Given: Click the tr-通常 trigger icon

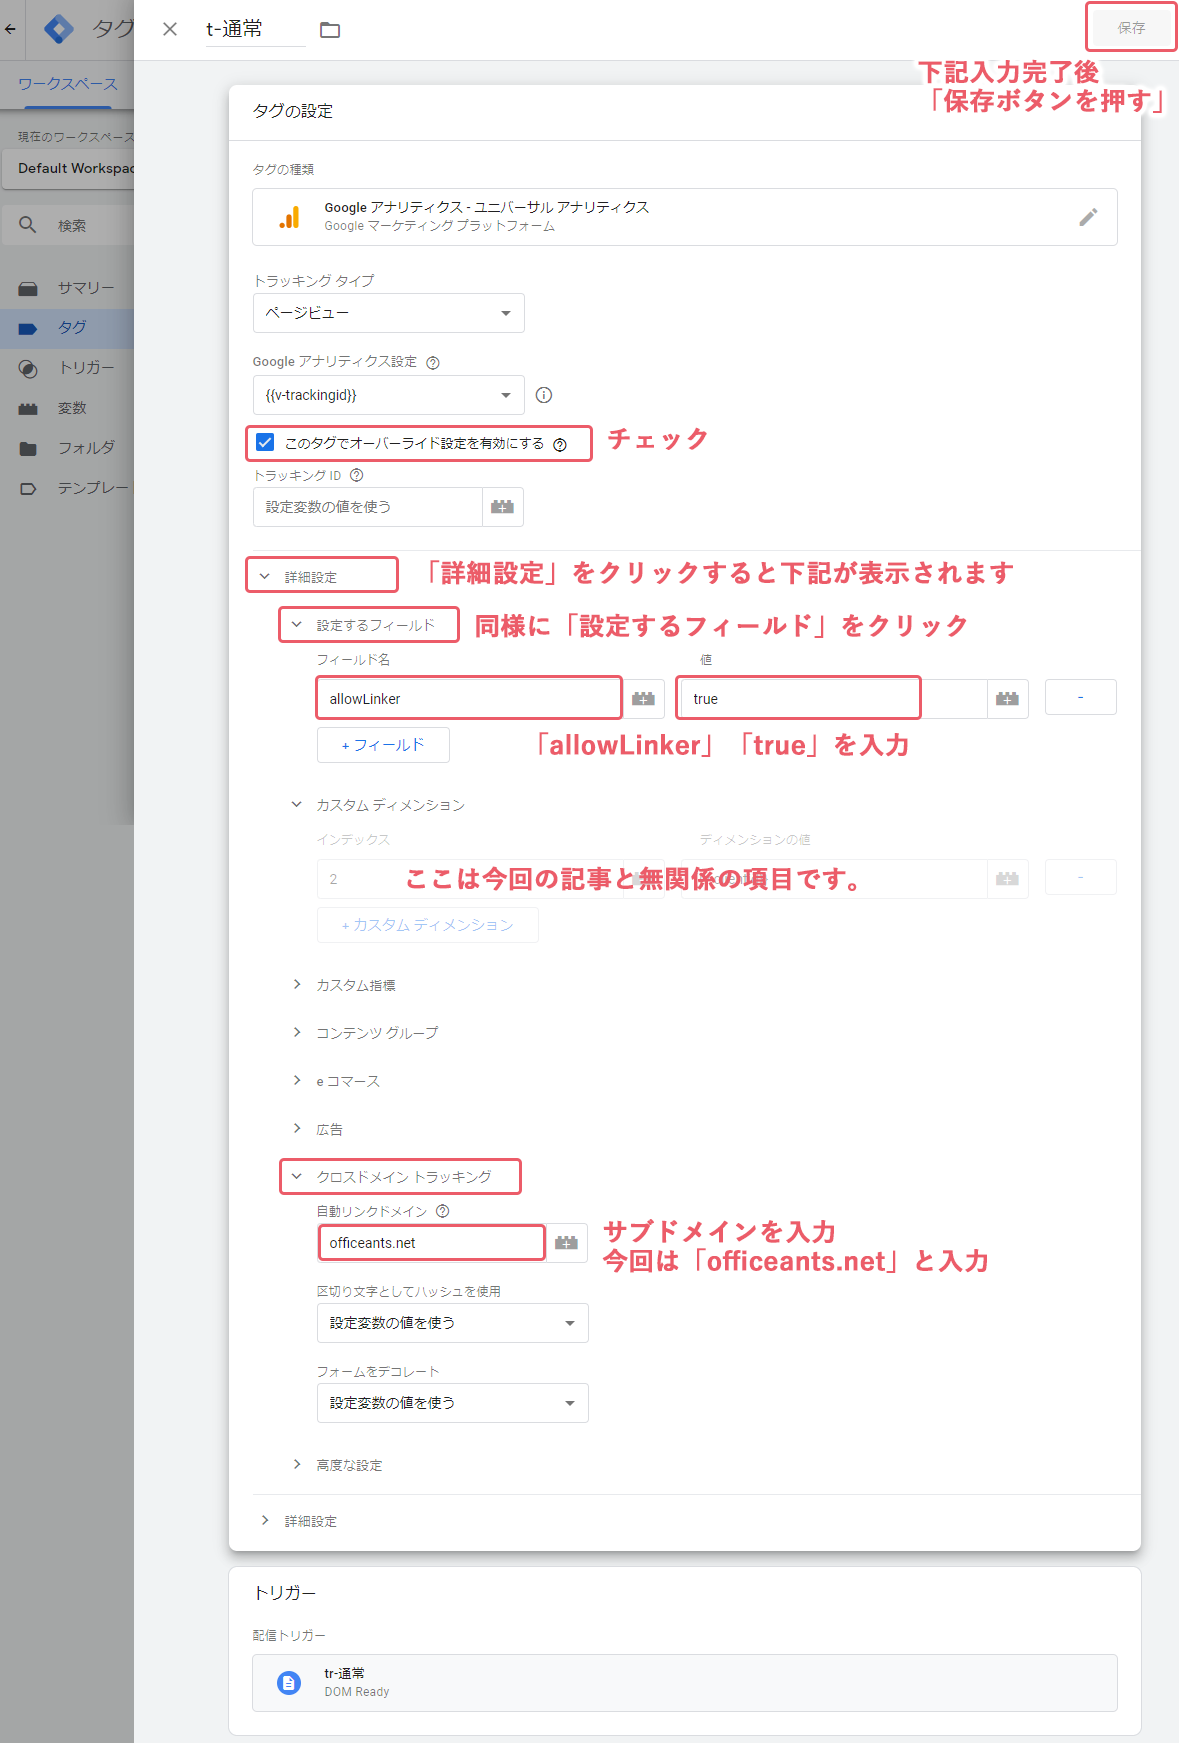Looking at the screenshot, I should tap(289, 1683).
